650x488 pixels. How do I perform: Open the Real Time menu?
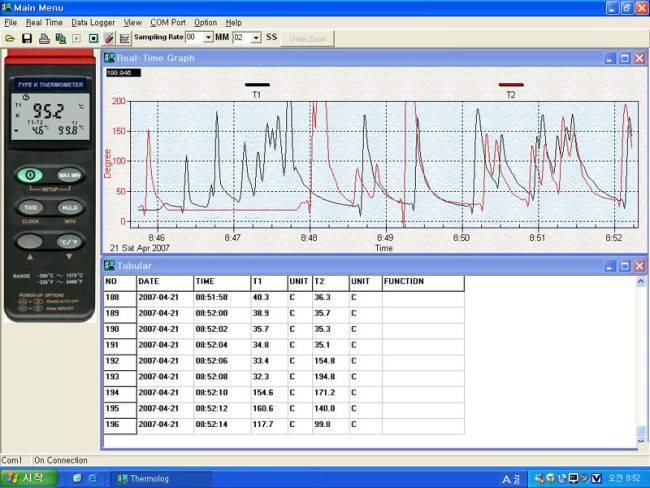coord(42,22)
